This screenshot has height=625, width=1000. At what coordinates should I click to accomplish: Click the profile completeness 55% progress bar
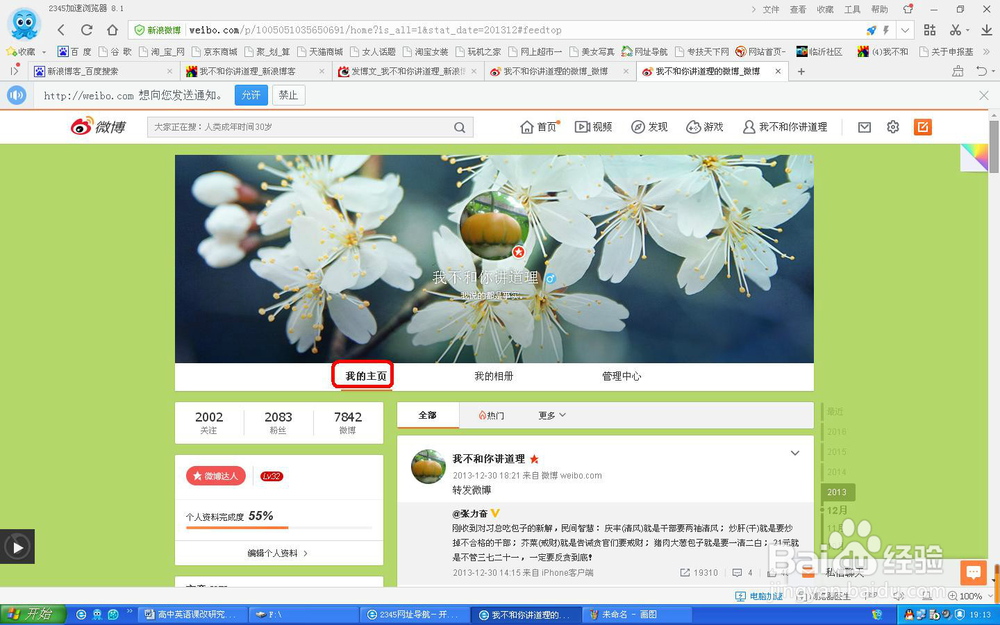coord(279,527)
